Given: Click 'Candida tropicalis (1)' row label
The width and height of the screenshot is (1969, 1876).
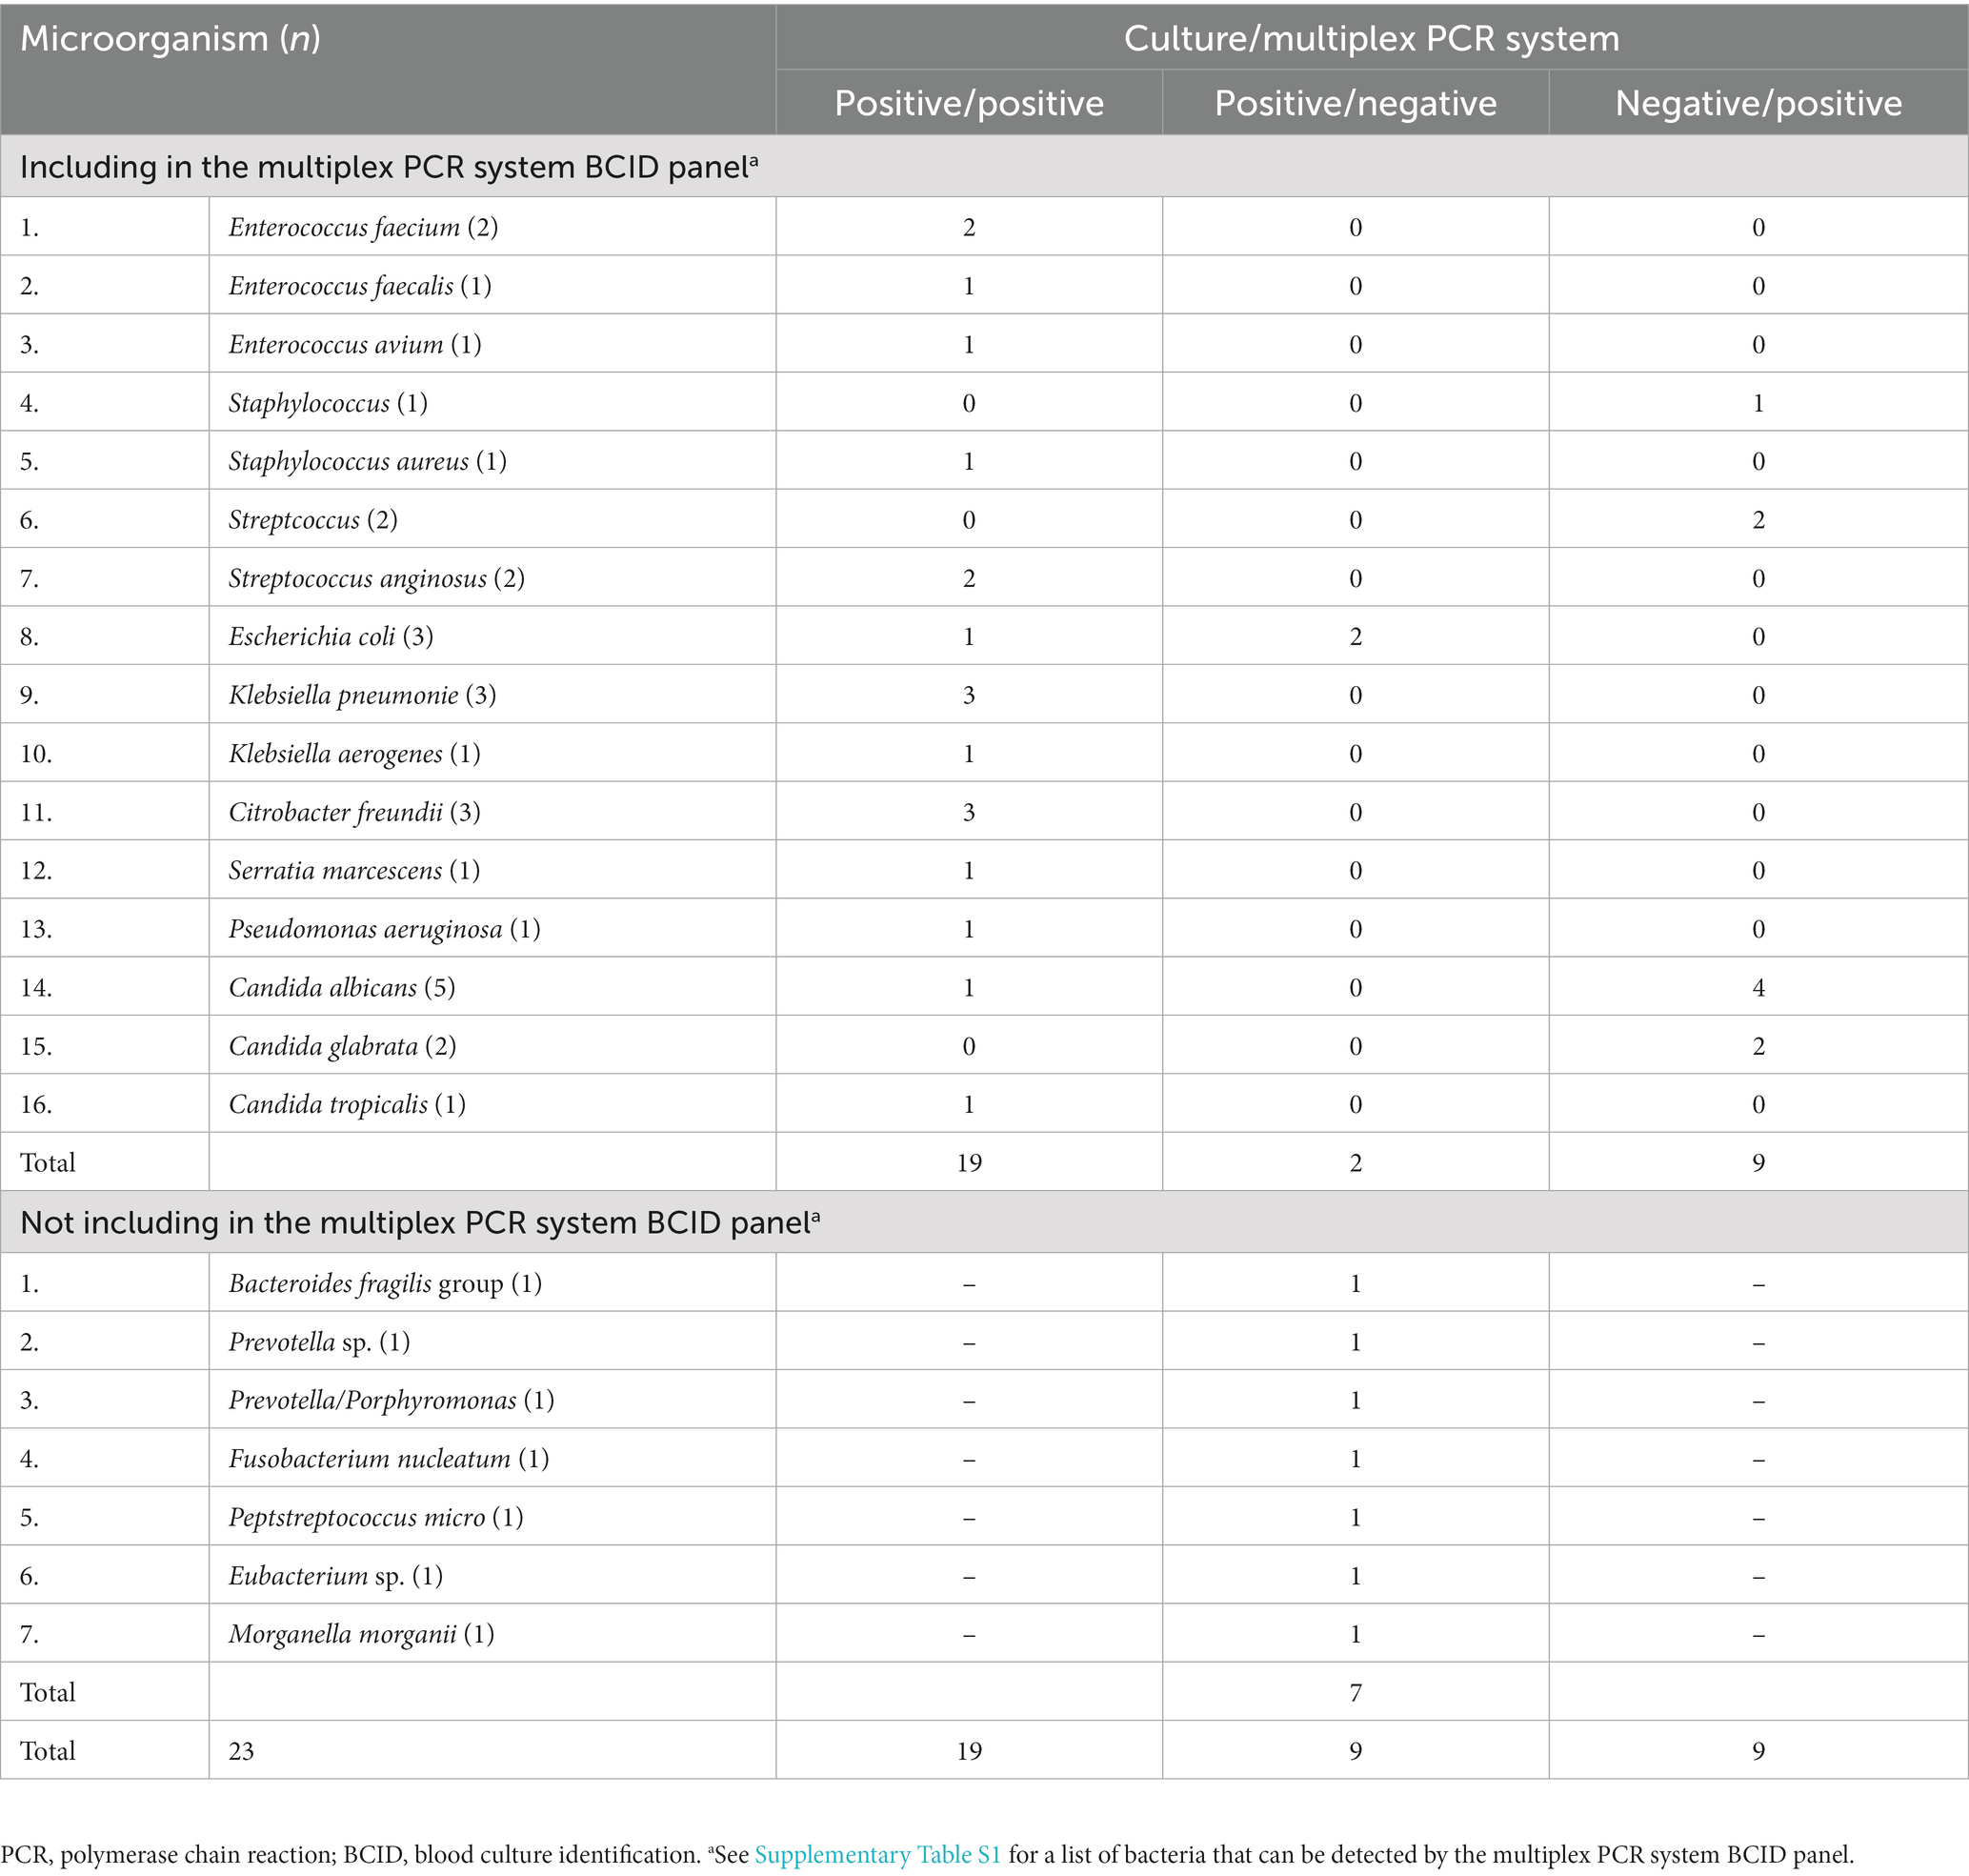Looking at the screenshot, I should pos(346,1105).
